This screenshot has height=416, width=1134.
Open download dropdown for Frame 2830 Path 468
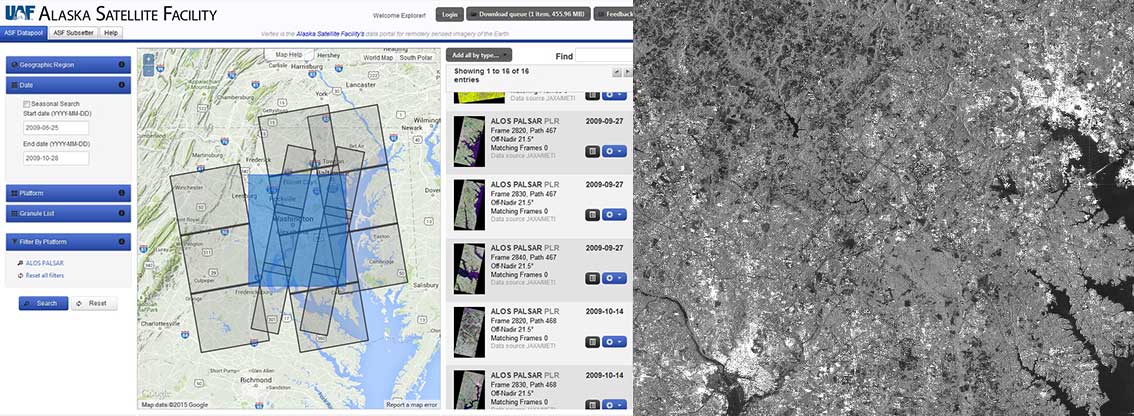(x=614, y=404)
